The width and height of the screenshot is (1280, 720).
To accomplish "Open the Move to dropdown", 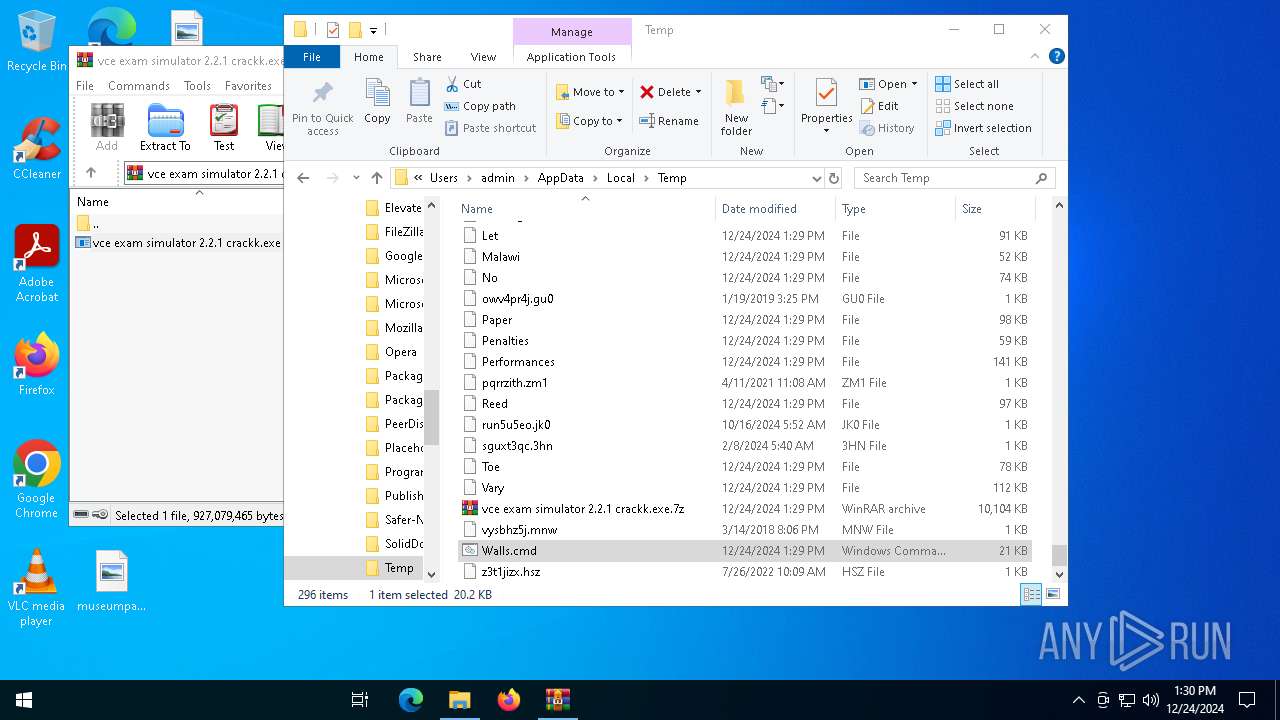I will (590, 92).
